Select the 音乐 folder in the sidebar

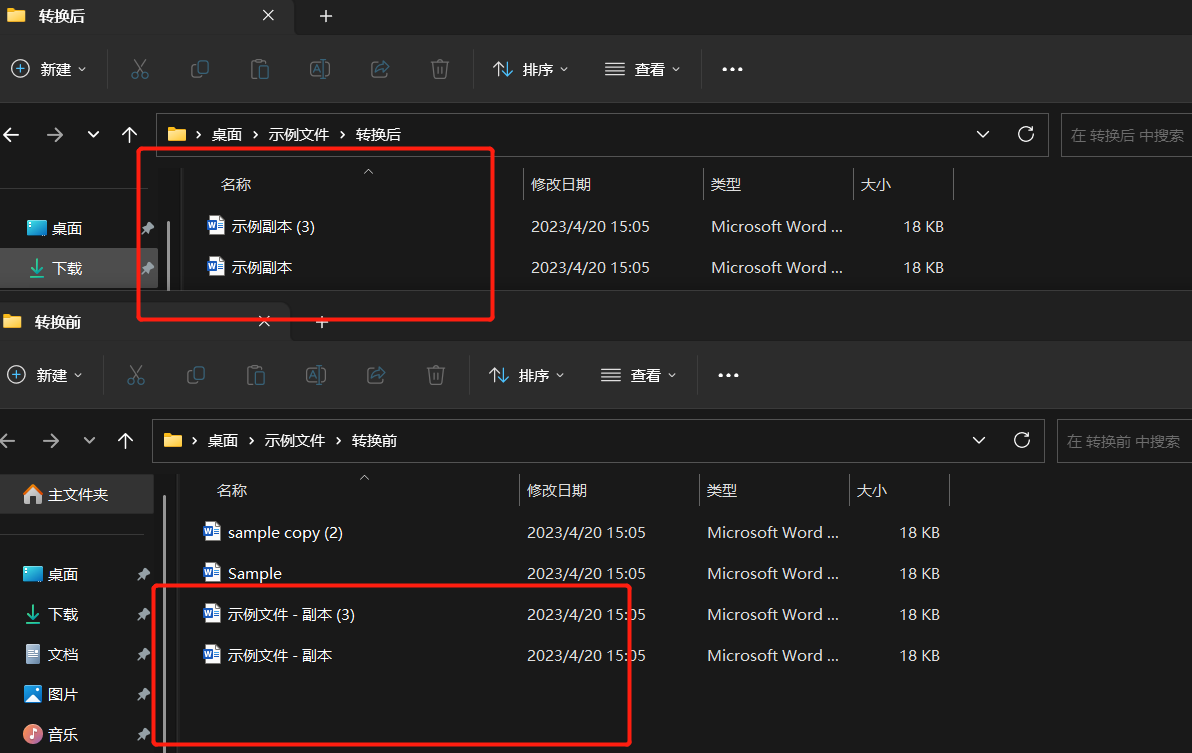click(x=62, y=734)
